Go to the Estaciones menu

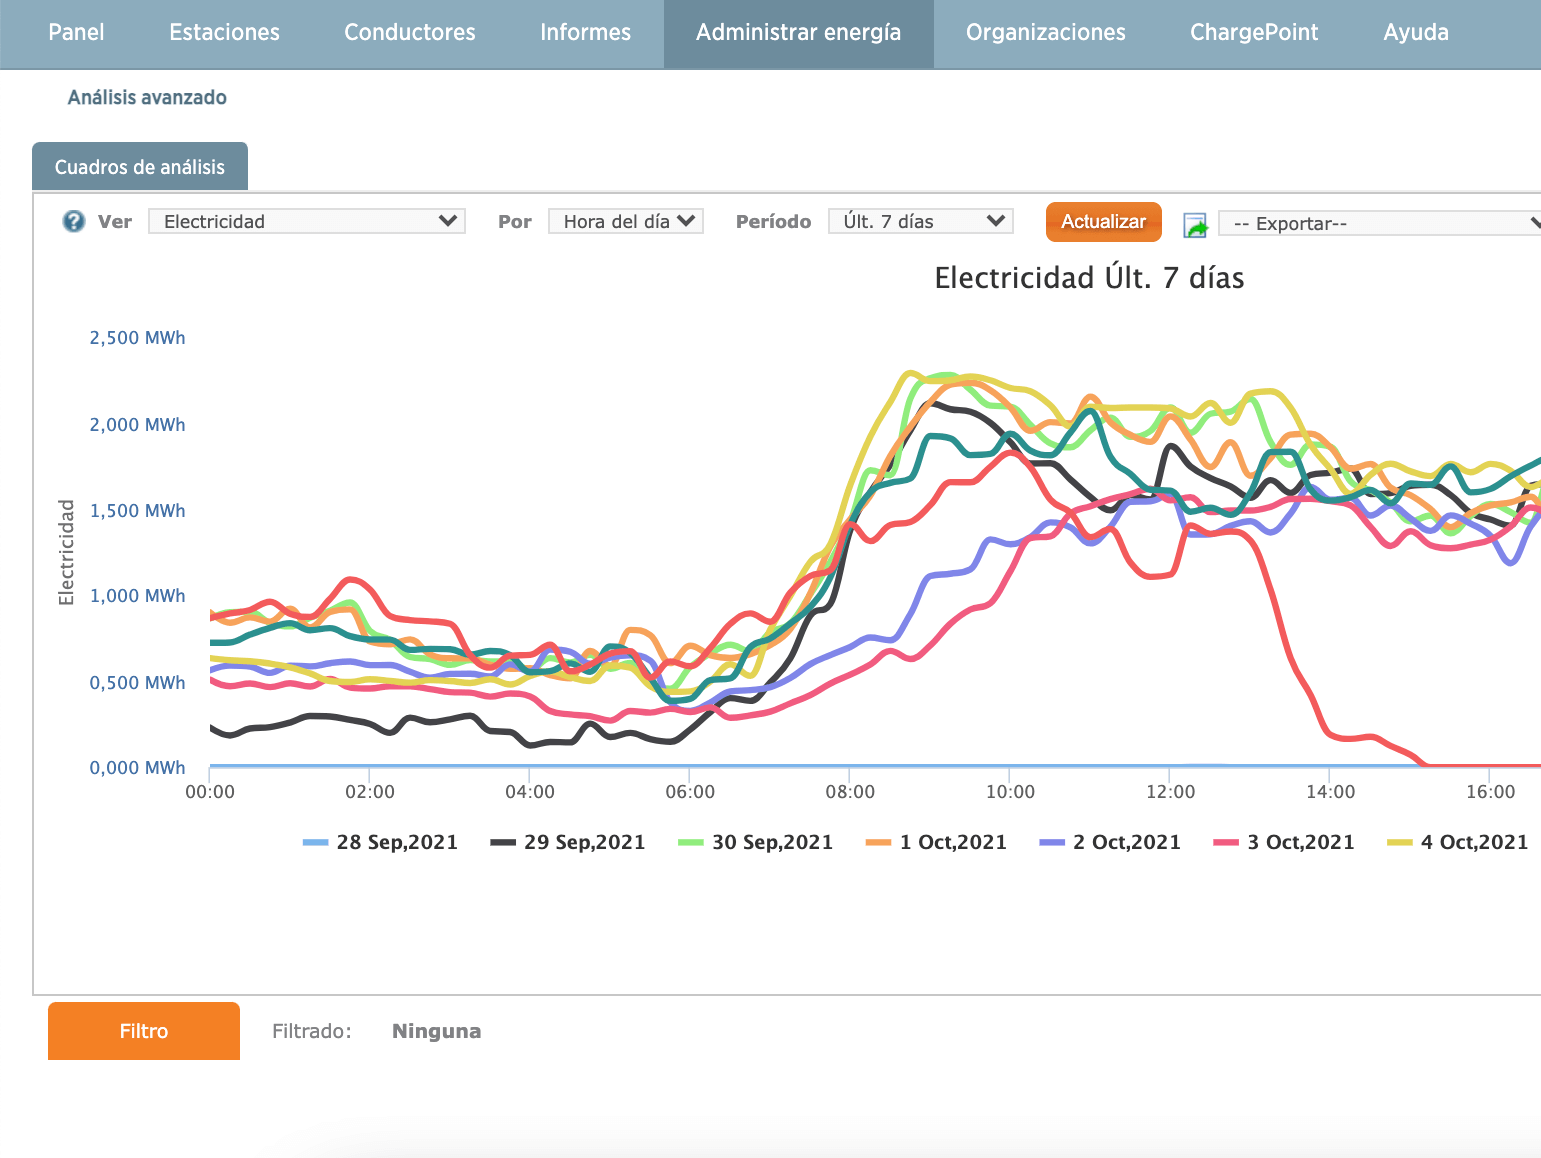(224, 33)
